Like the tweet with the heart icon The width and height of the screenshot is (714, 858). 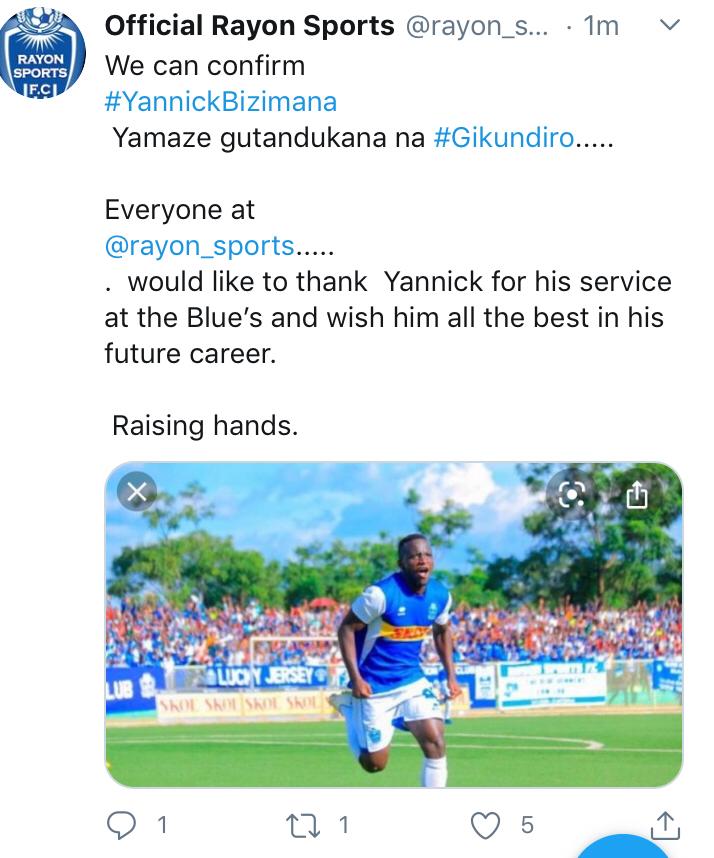[x=485, y=825]
